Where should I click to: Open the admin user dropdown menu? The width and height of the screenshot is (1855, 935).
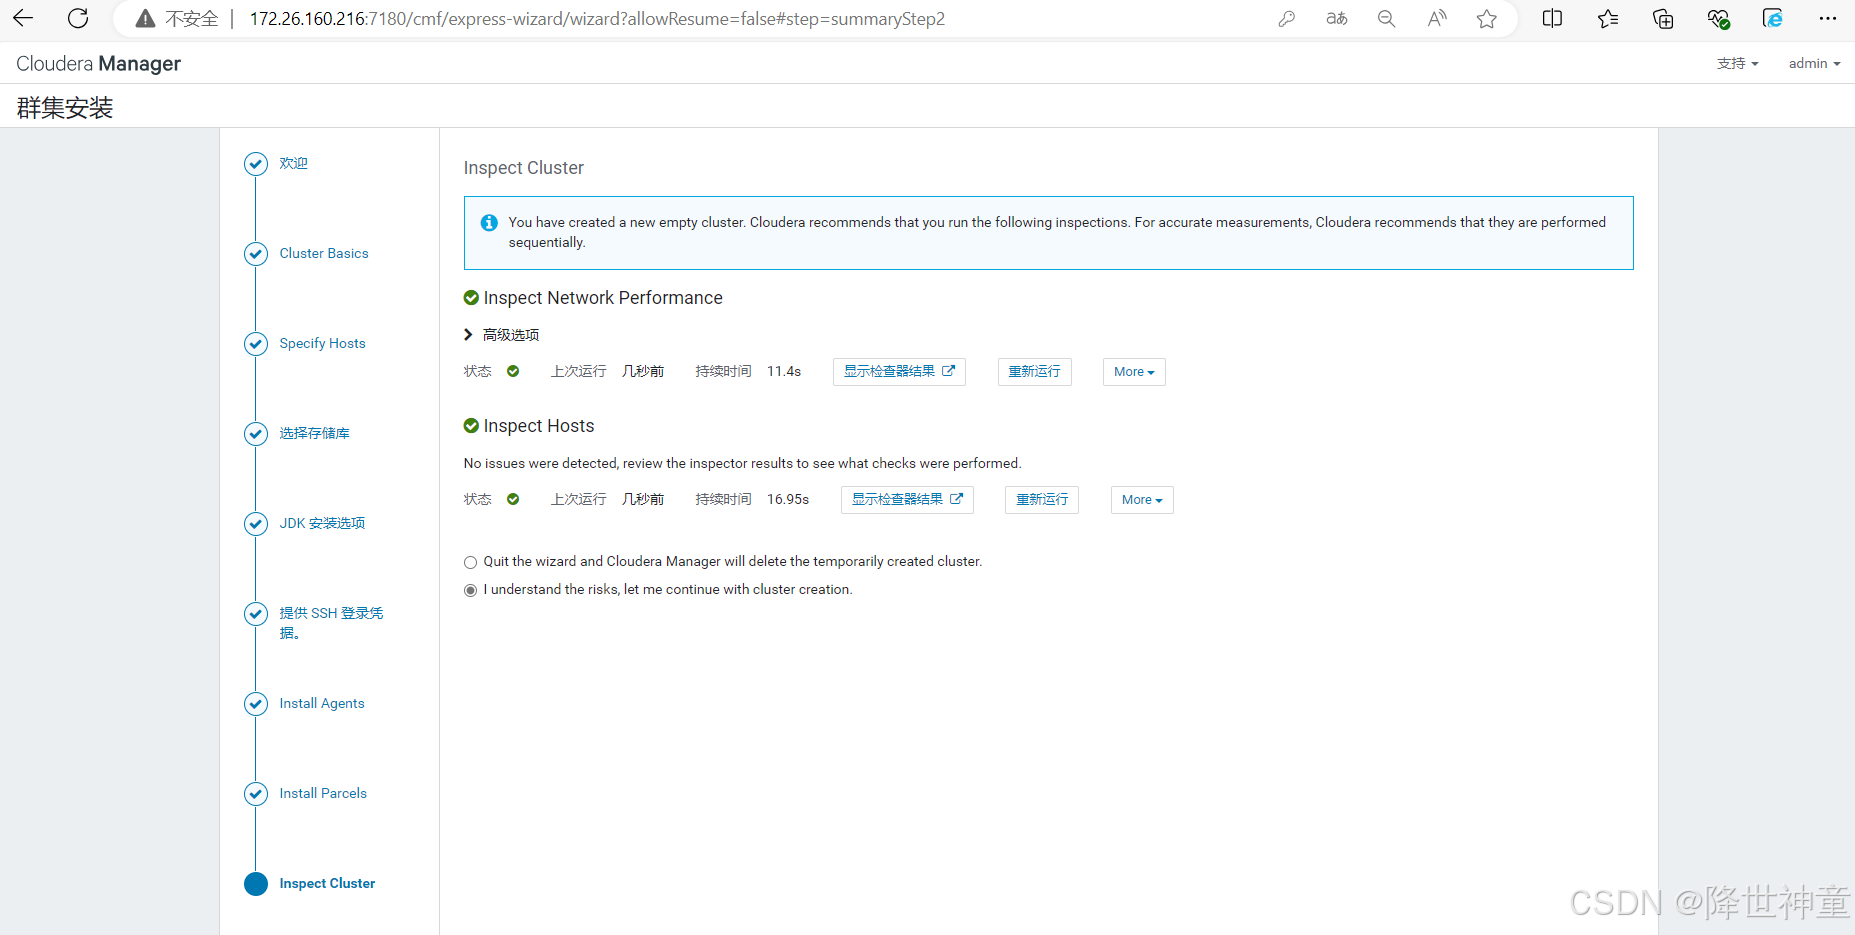point(1814,63)
